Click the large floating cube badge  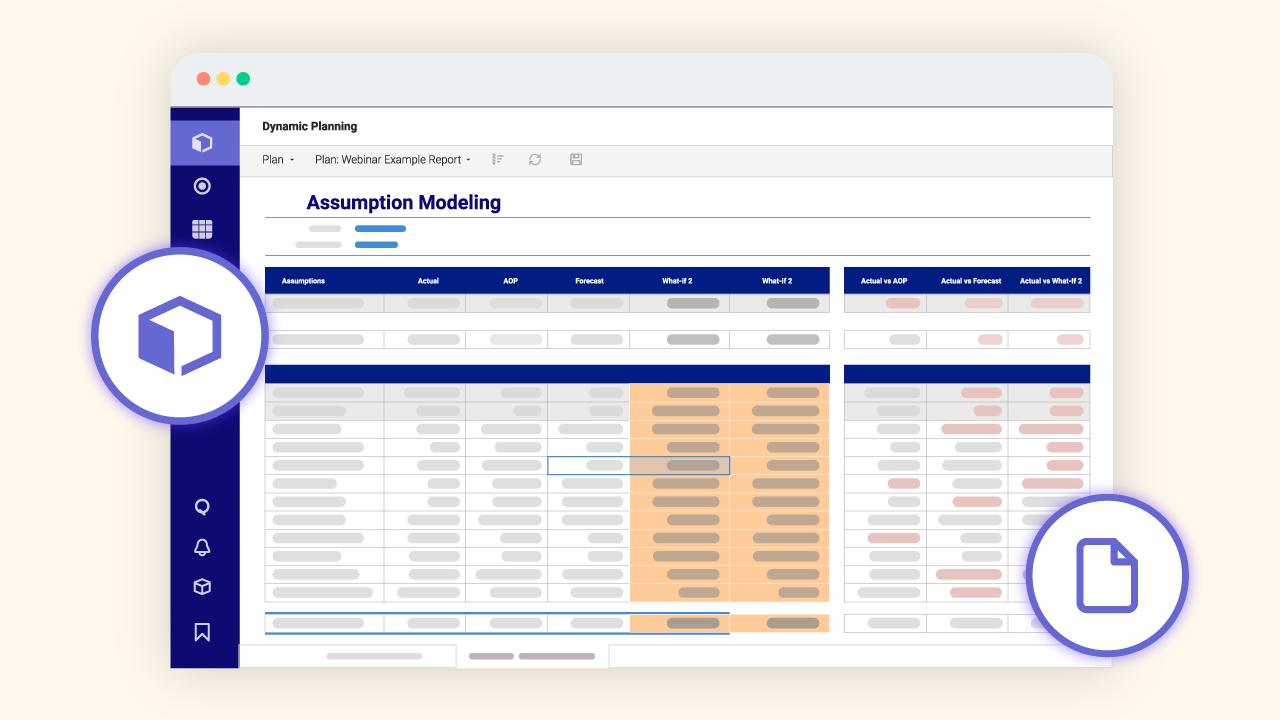[179, 336]
